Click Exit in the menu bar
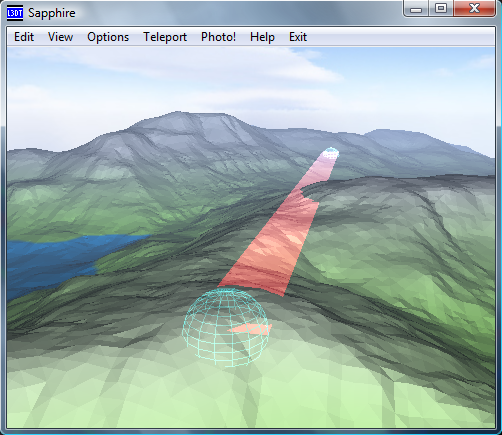502x435 pixels. click(298, 37)
